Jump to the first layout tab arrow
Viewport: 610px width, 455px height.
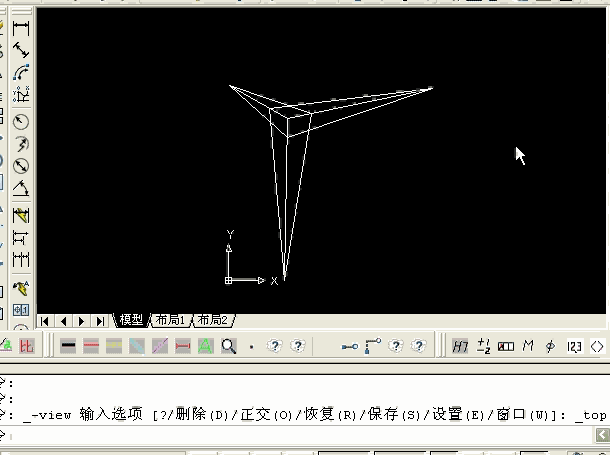(x=45, y=321)
